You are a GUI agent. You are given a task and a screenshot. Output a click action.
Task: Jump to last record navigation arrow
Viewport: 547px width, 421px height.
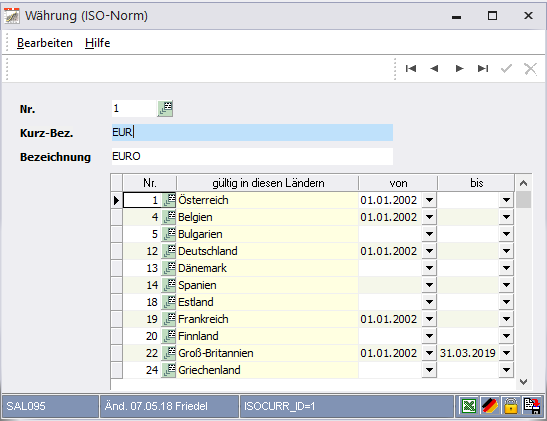pos(483,68)
